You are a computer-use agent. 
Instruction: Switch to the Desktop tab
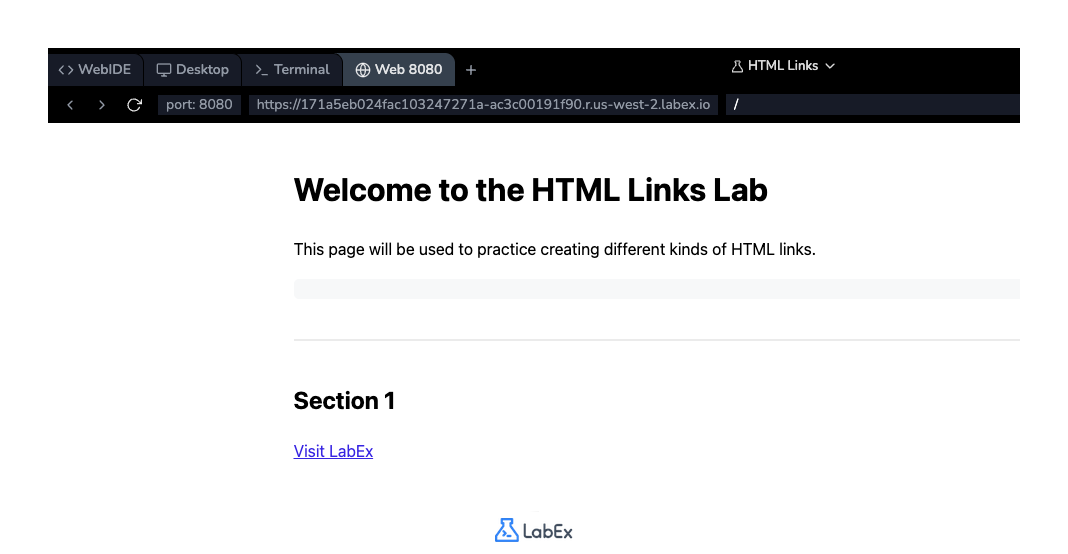[x=193, y=70]
